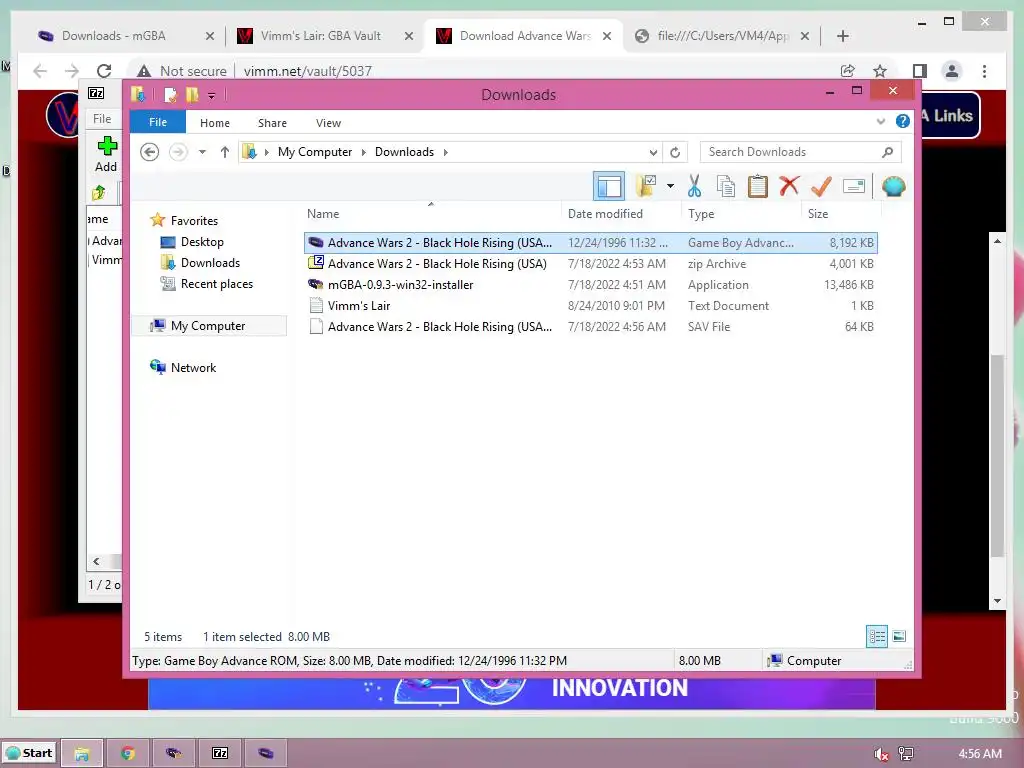Select mGBA-0.9.3-win32-installer file
The width and height of the screenshot is (1024, 768).
click(590, 285)
